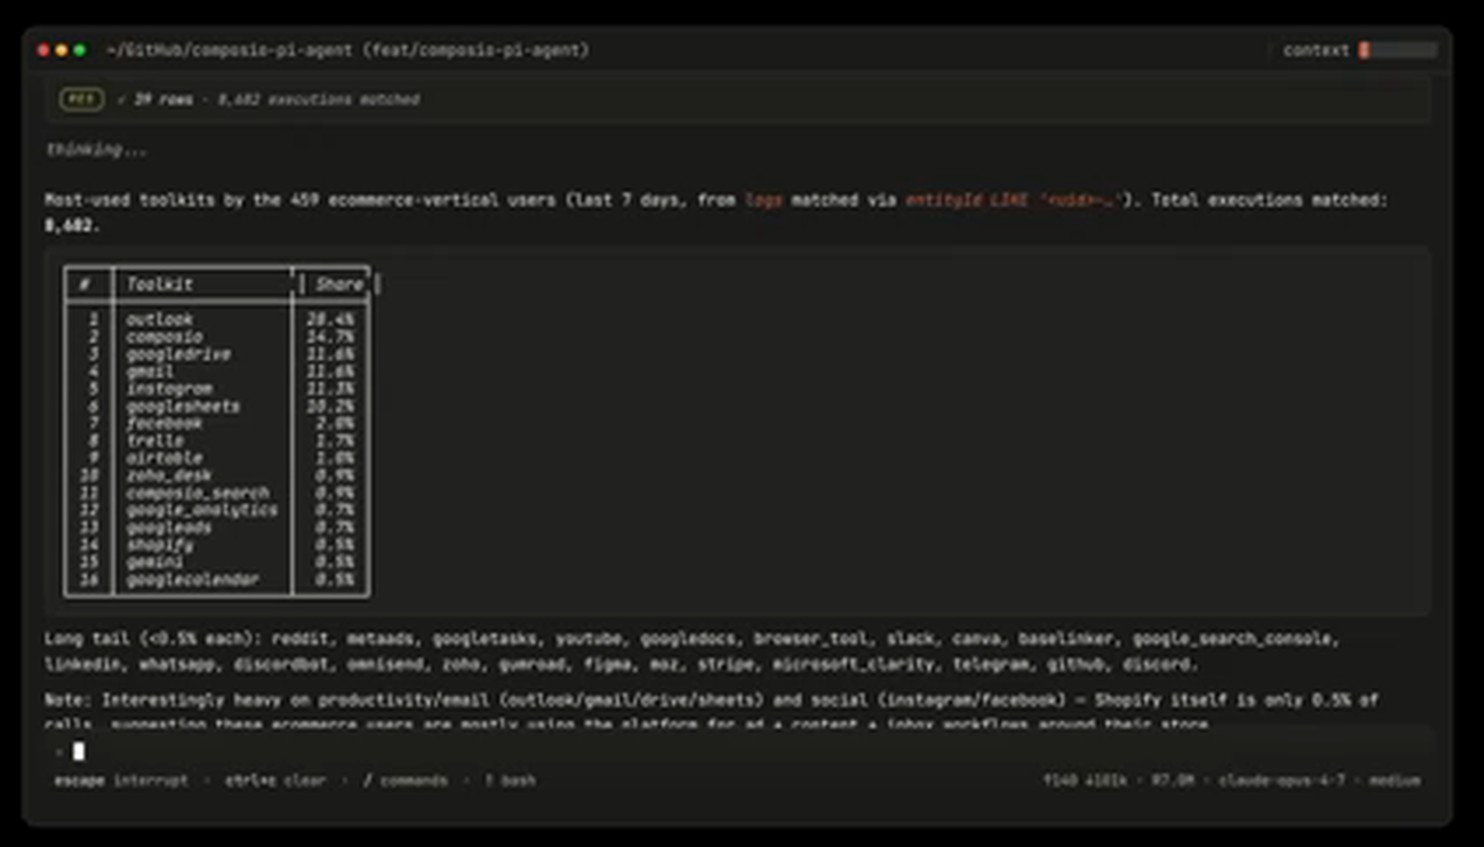Screen dimensions: 1484x847
Task: Select the 'googledrive' table cell
Action: [178, 354]
